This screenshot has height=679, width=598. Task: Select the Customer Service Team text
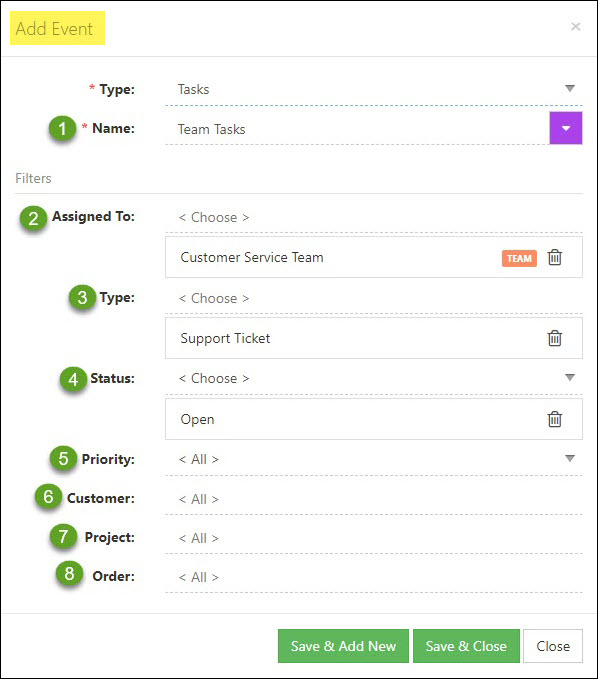click(x=252, y=257)
